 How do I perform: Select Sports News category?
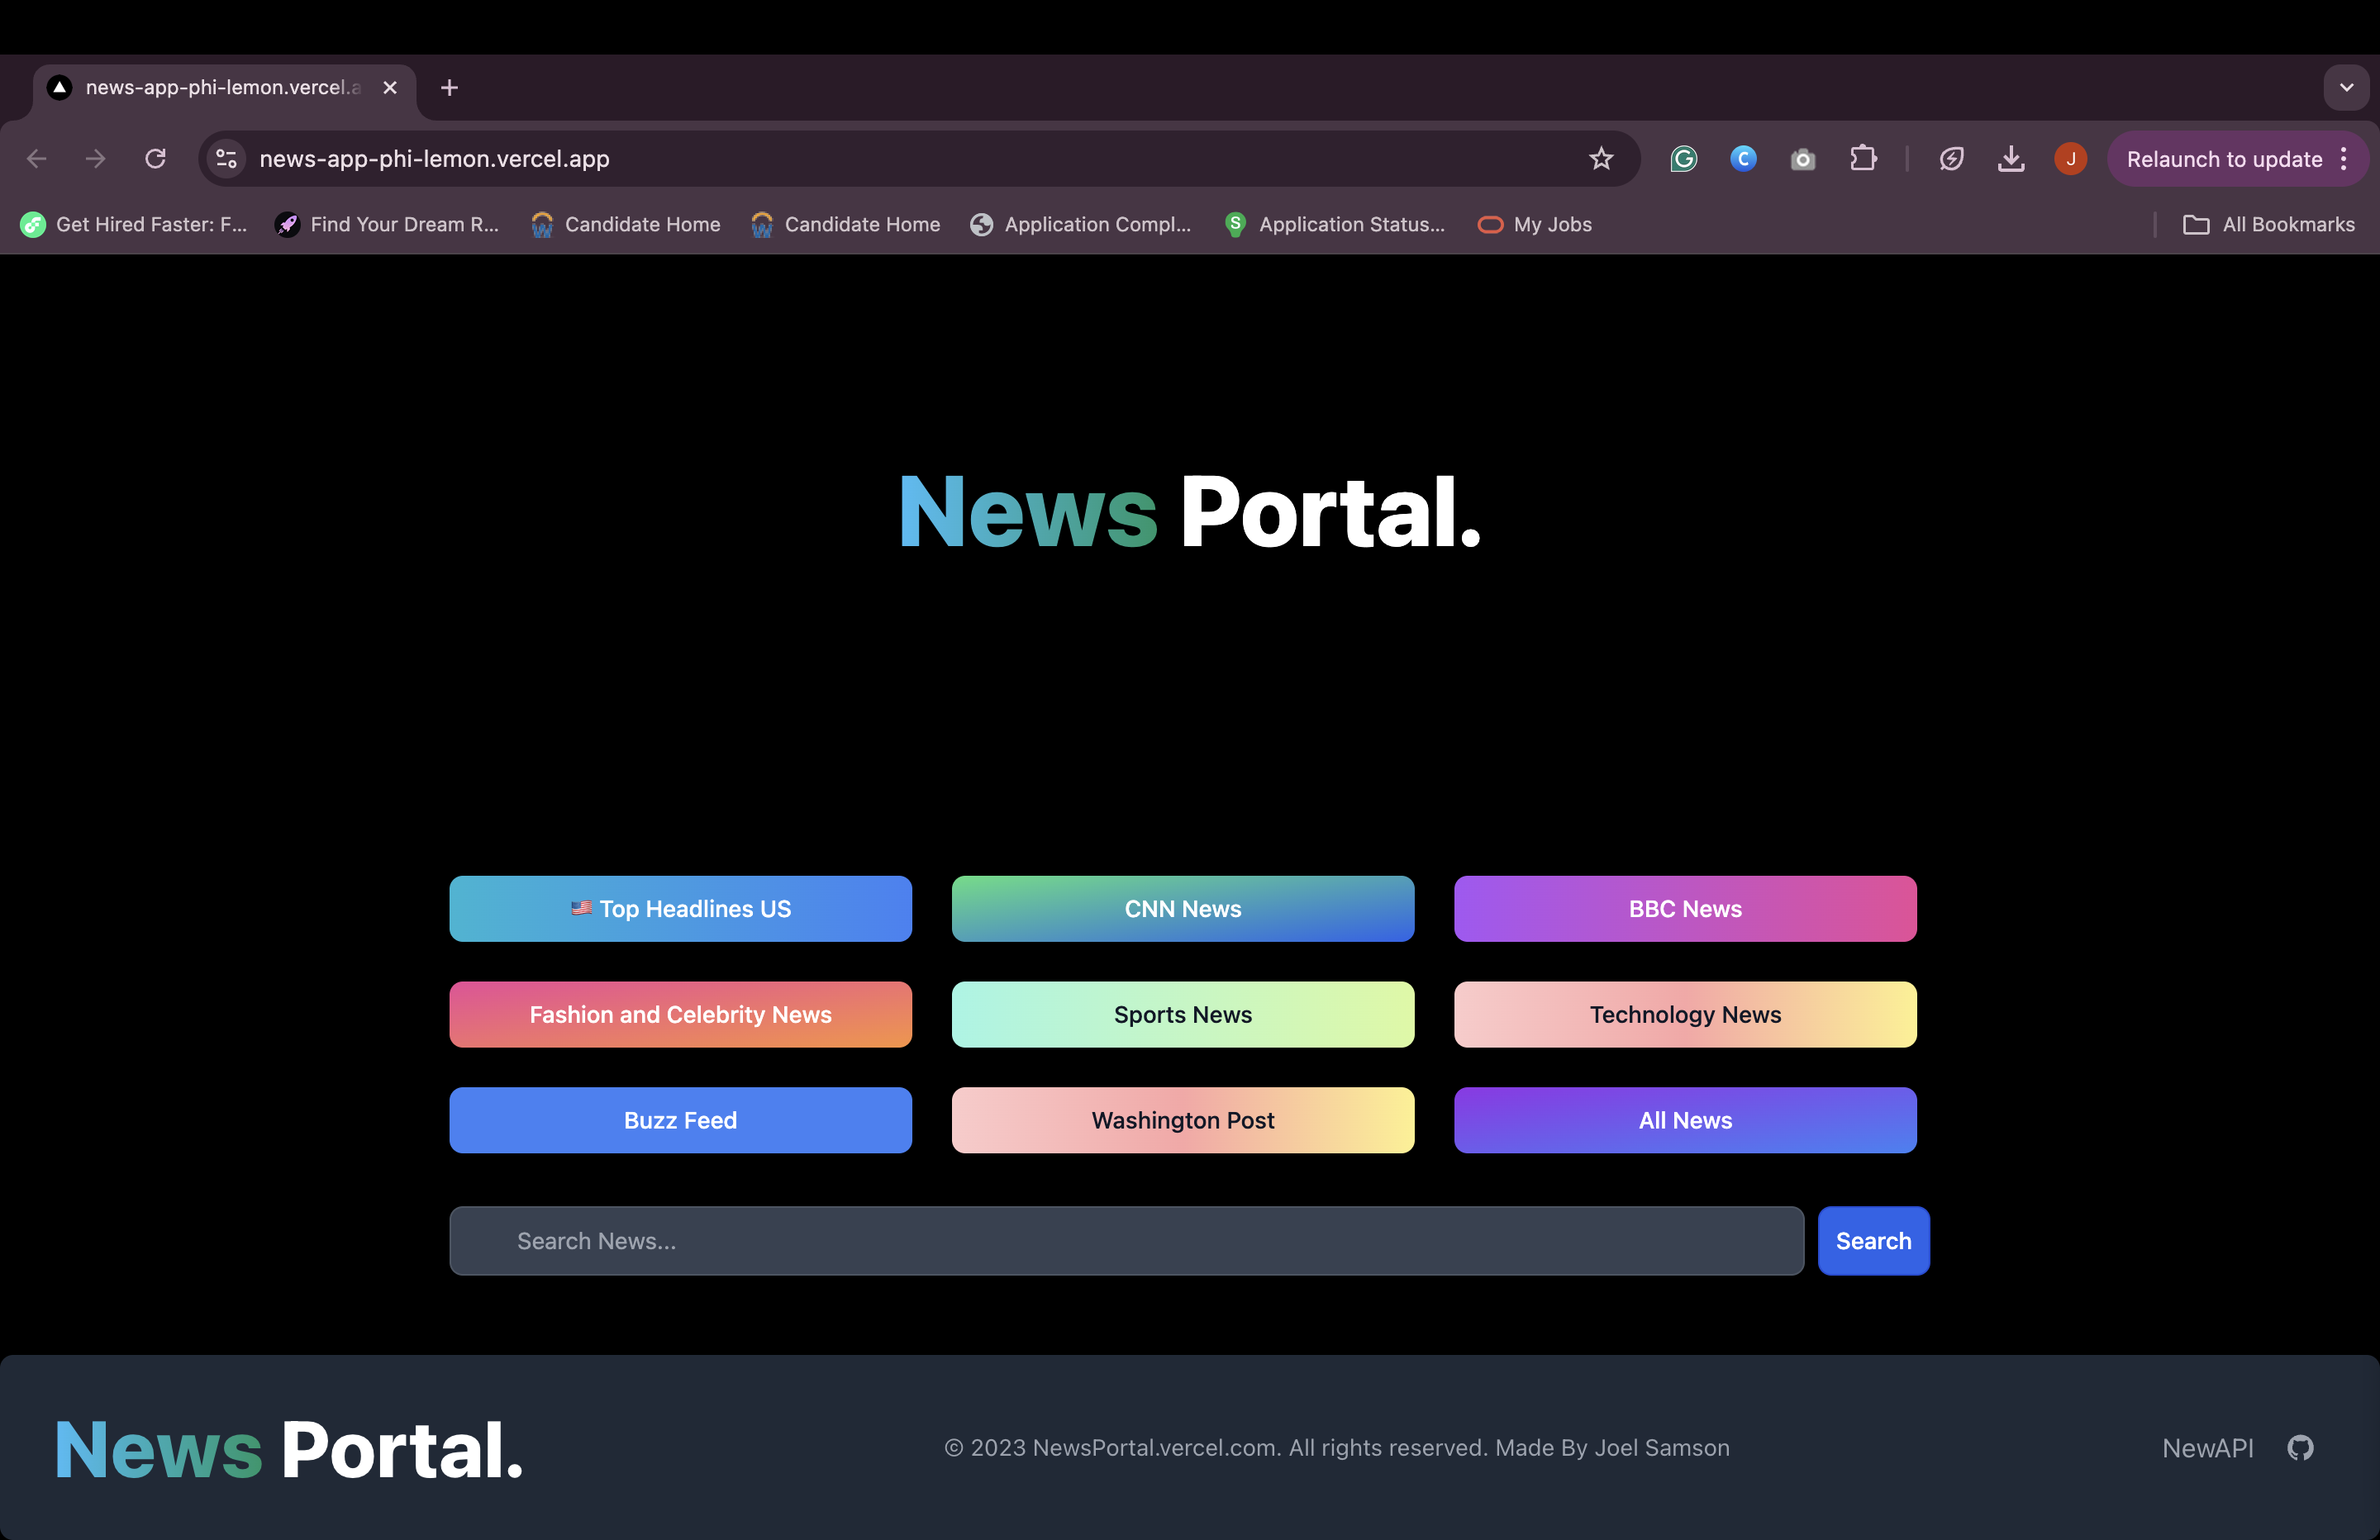point(1183,1013)
